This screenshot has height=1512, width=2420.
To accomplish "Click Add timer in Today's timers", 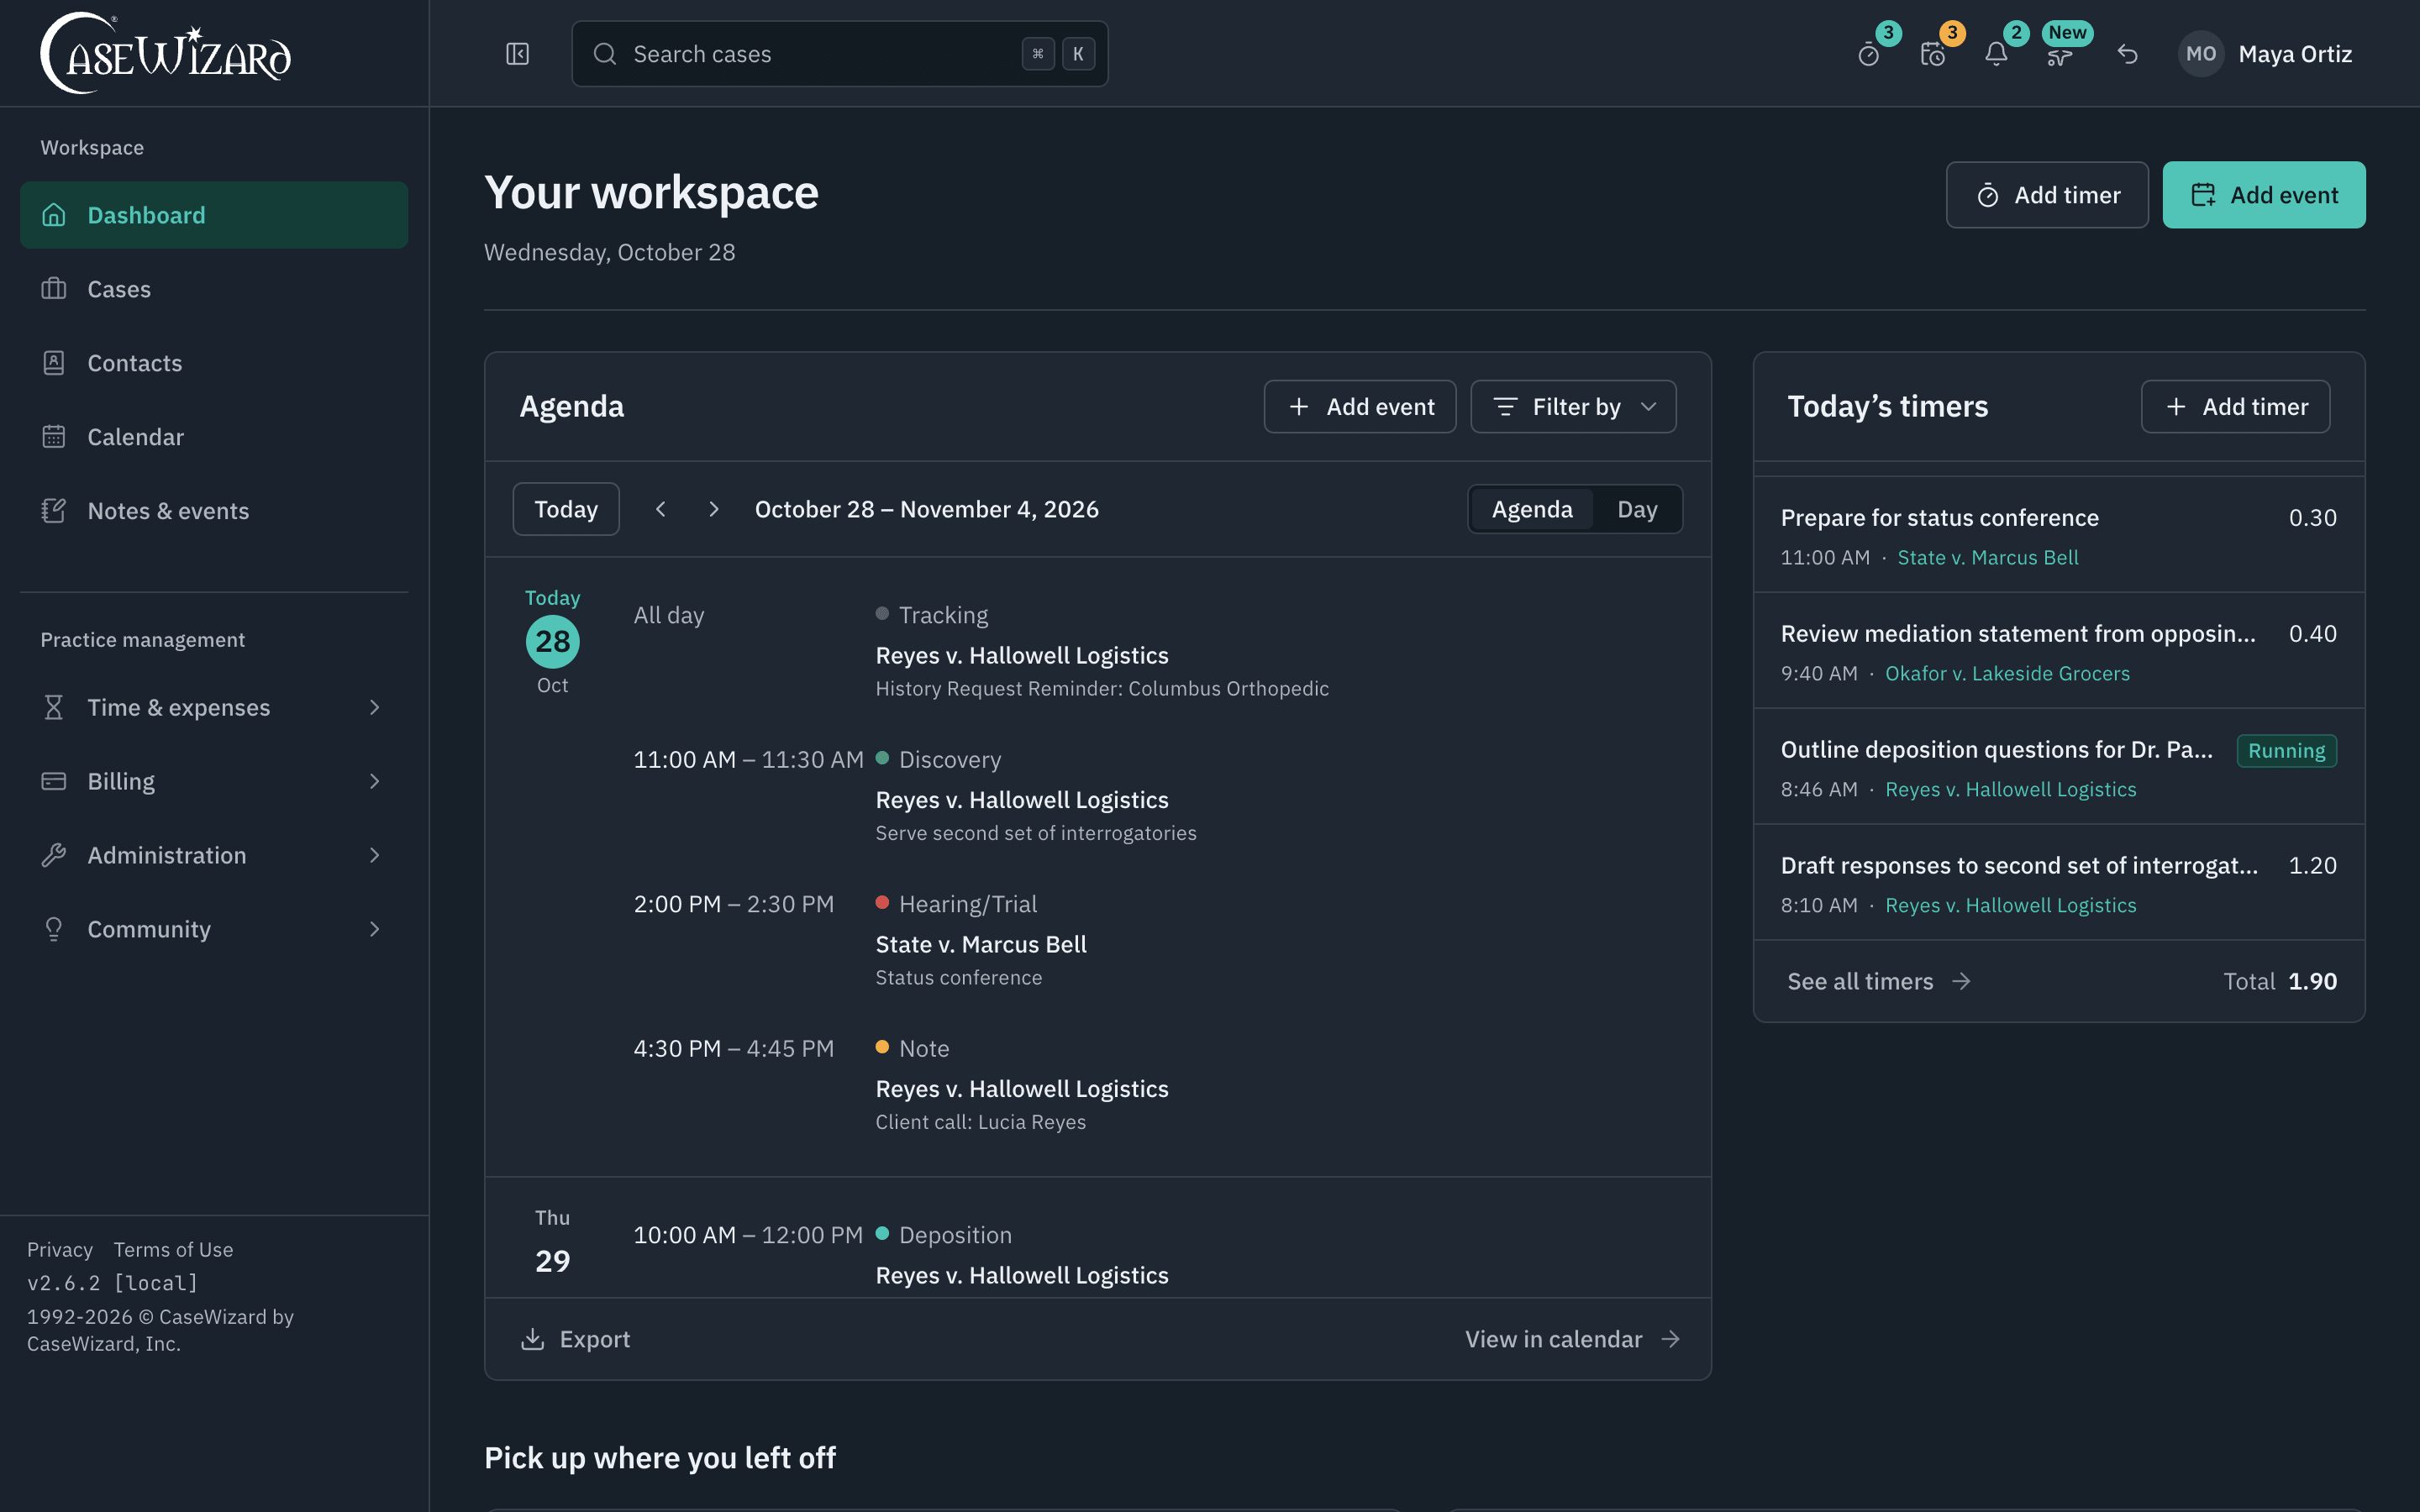I will [2235, 406].
